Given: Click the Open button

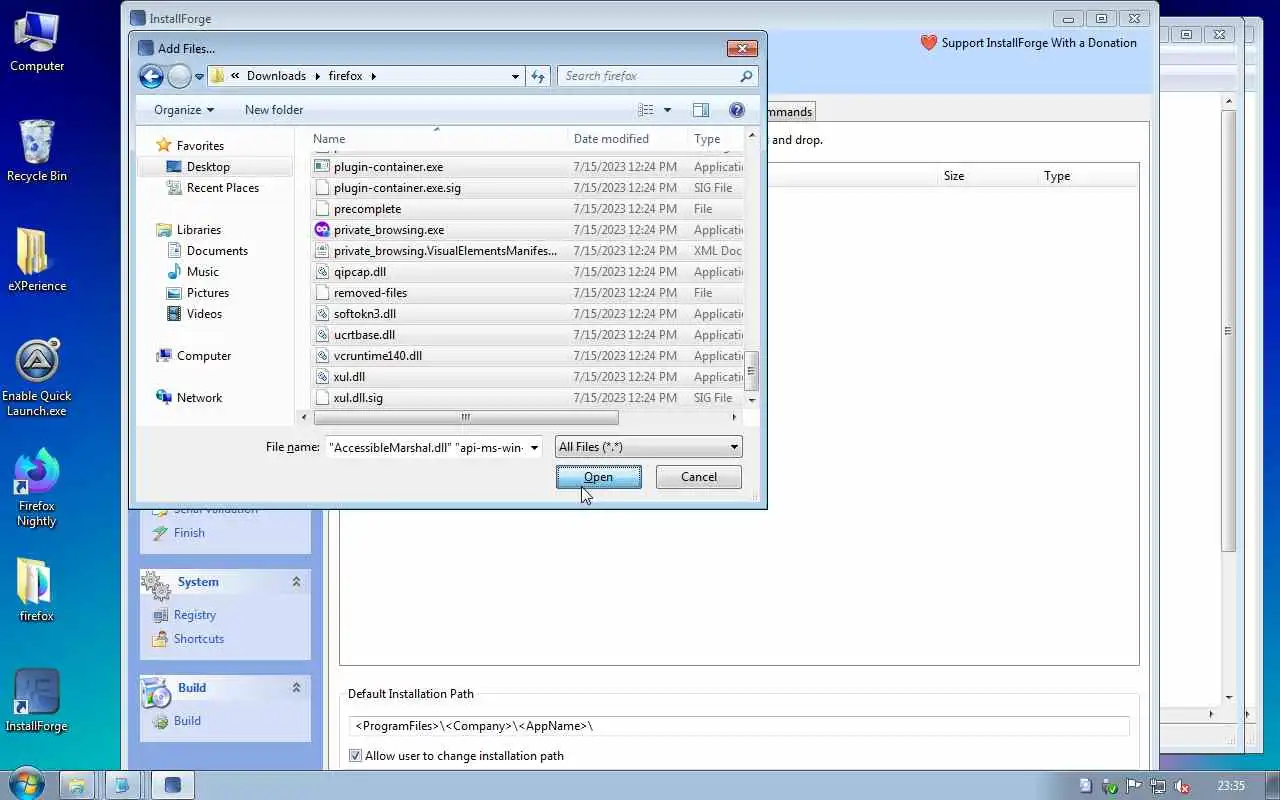Looking at the screenshot, I should pos(599,477).
